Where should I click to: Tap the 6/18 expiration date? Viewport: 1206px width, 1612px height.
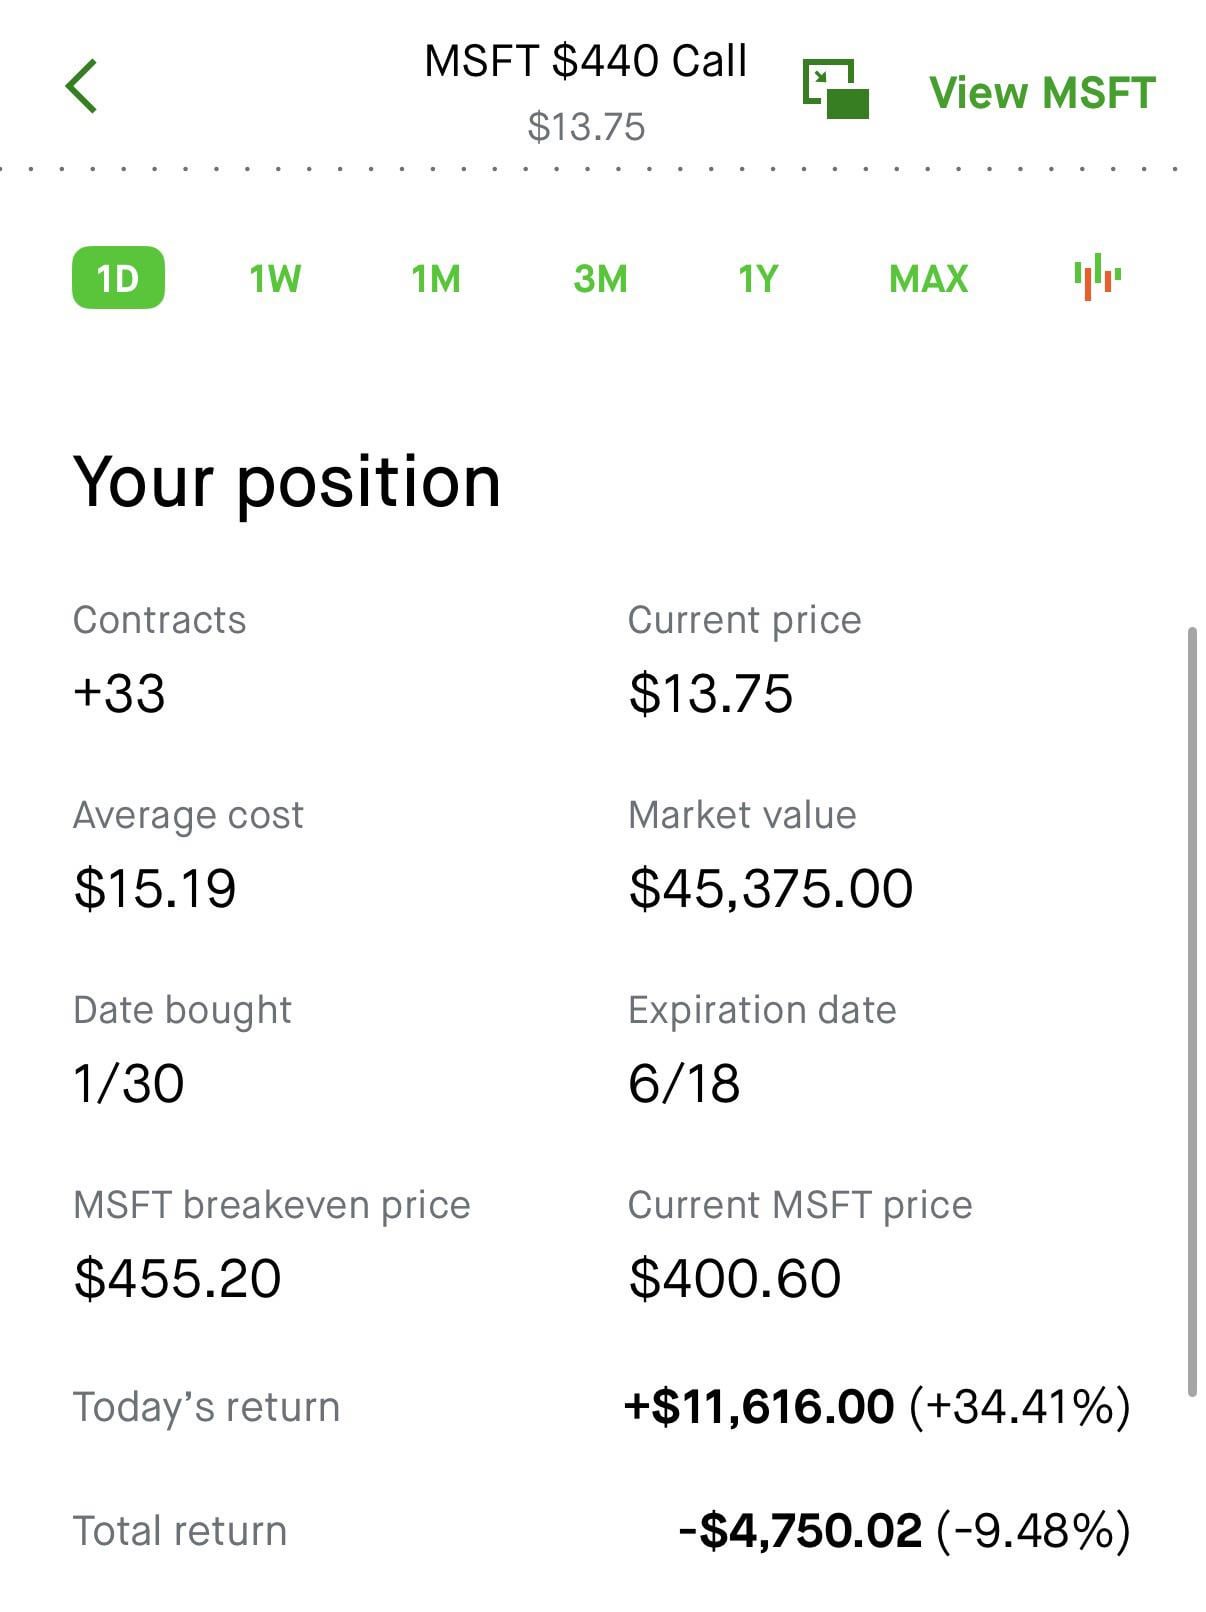[x=684, y=1083]
